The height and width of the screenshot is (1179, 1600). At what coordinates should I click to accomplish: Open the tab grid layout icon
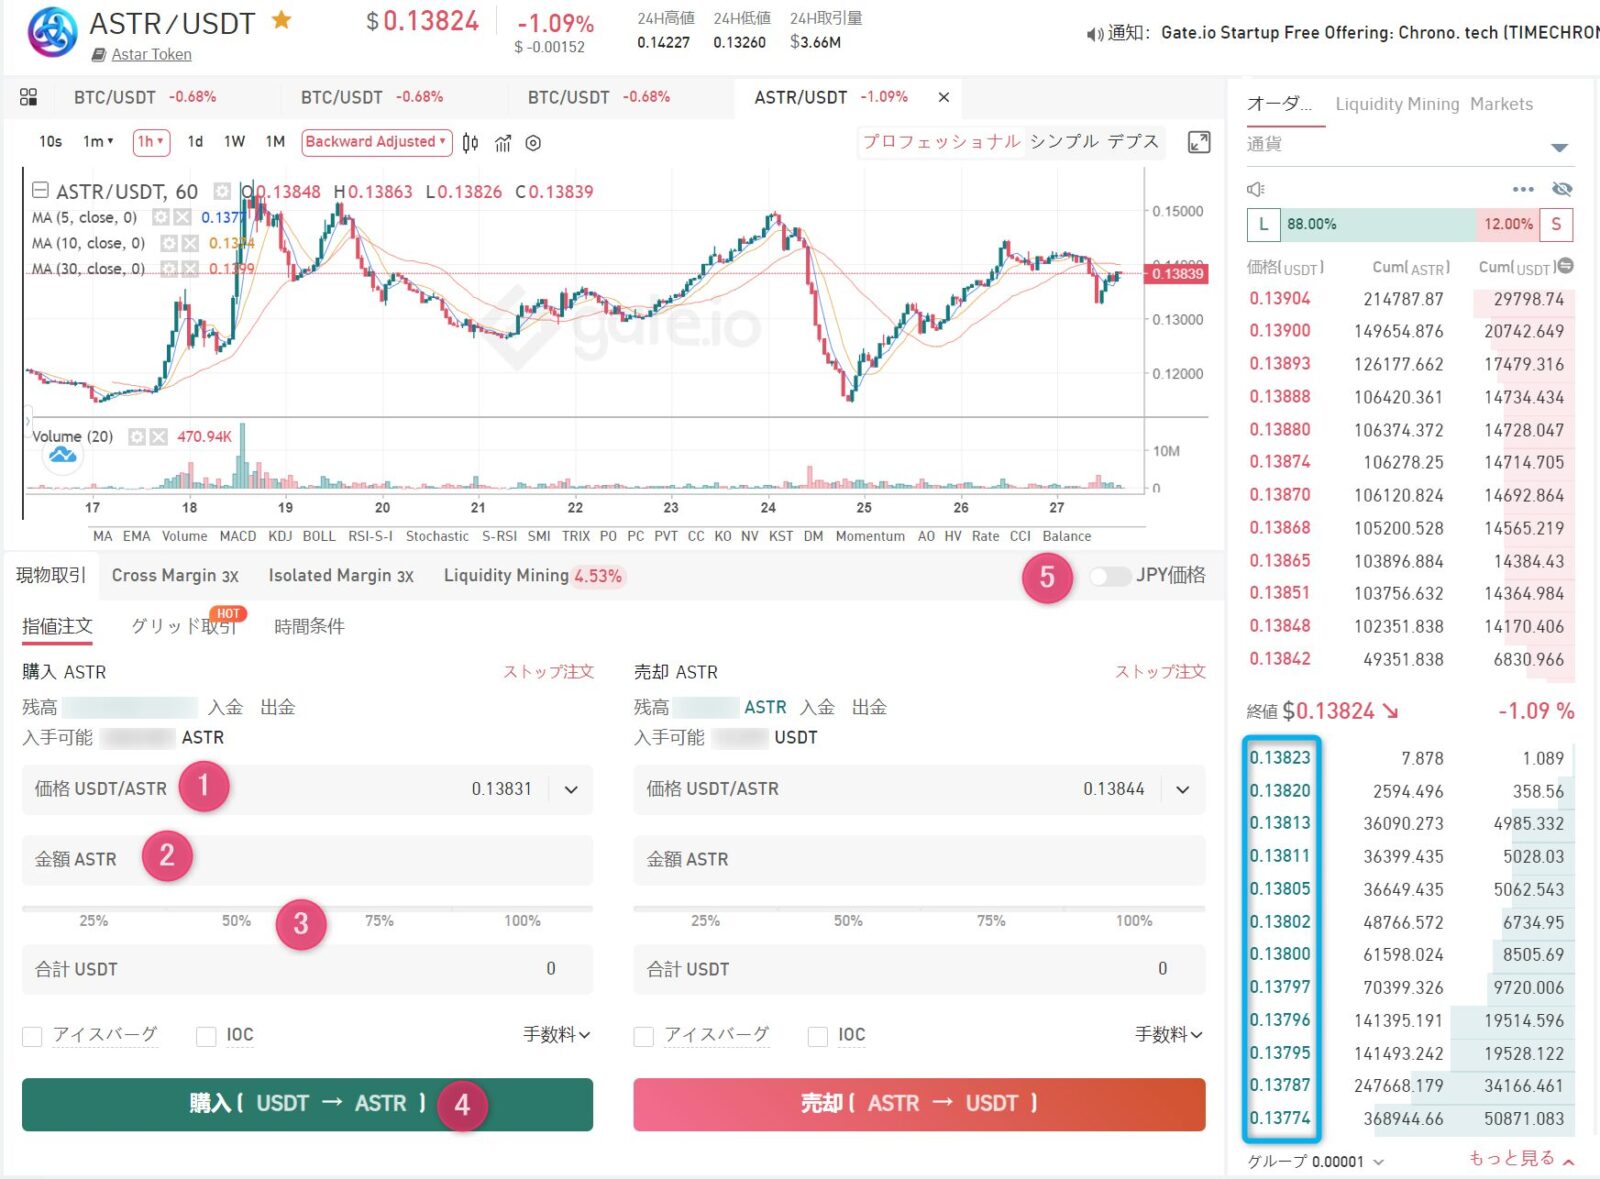[29, 97]
